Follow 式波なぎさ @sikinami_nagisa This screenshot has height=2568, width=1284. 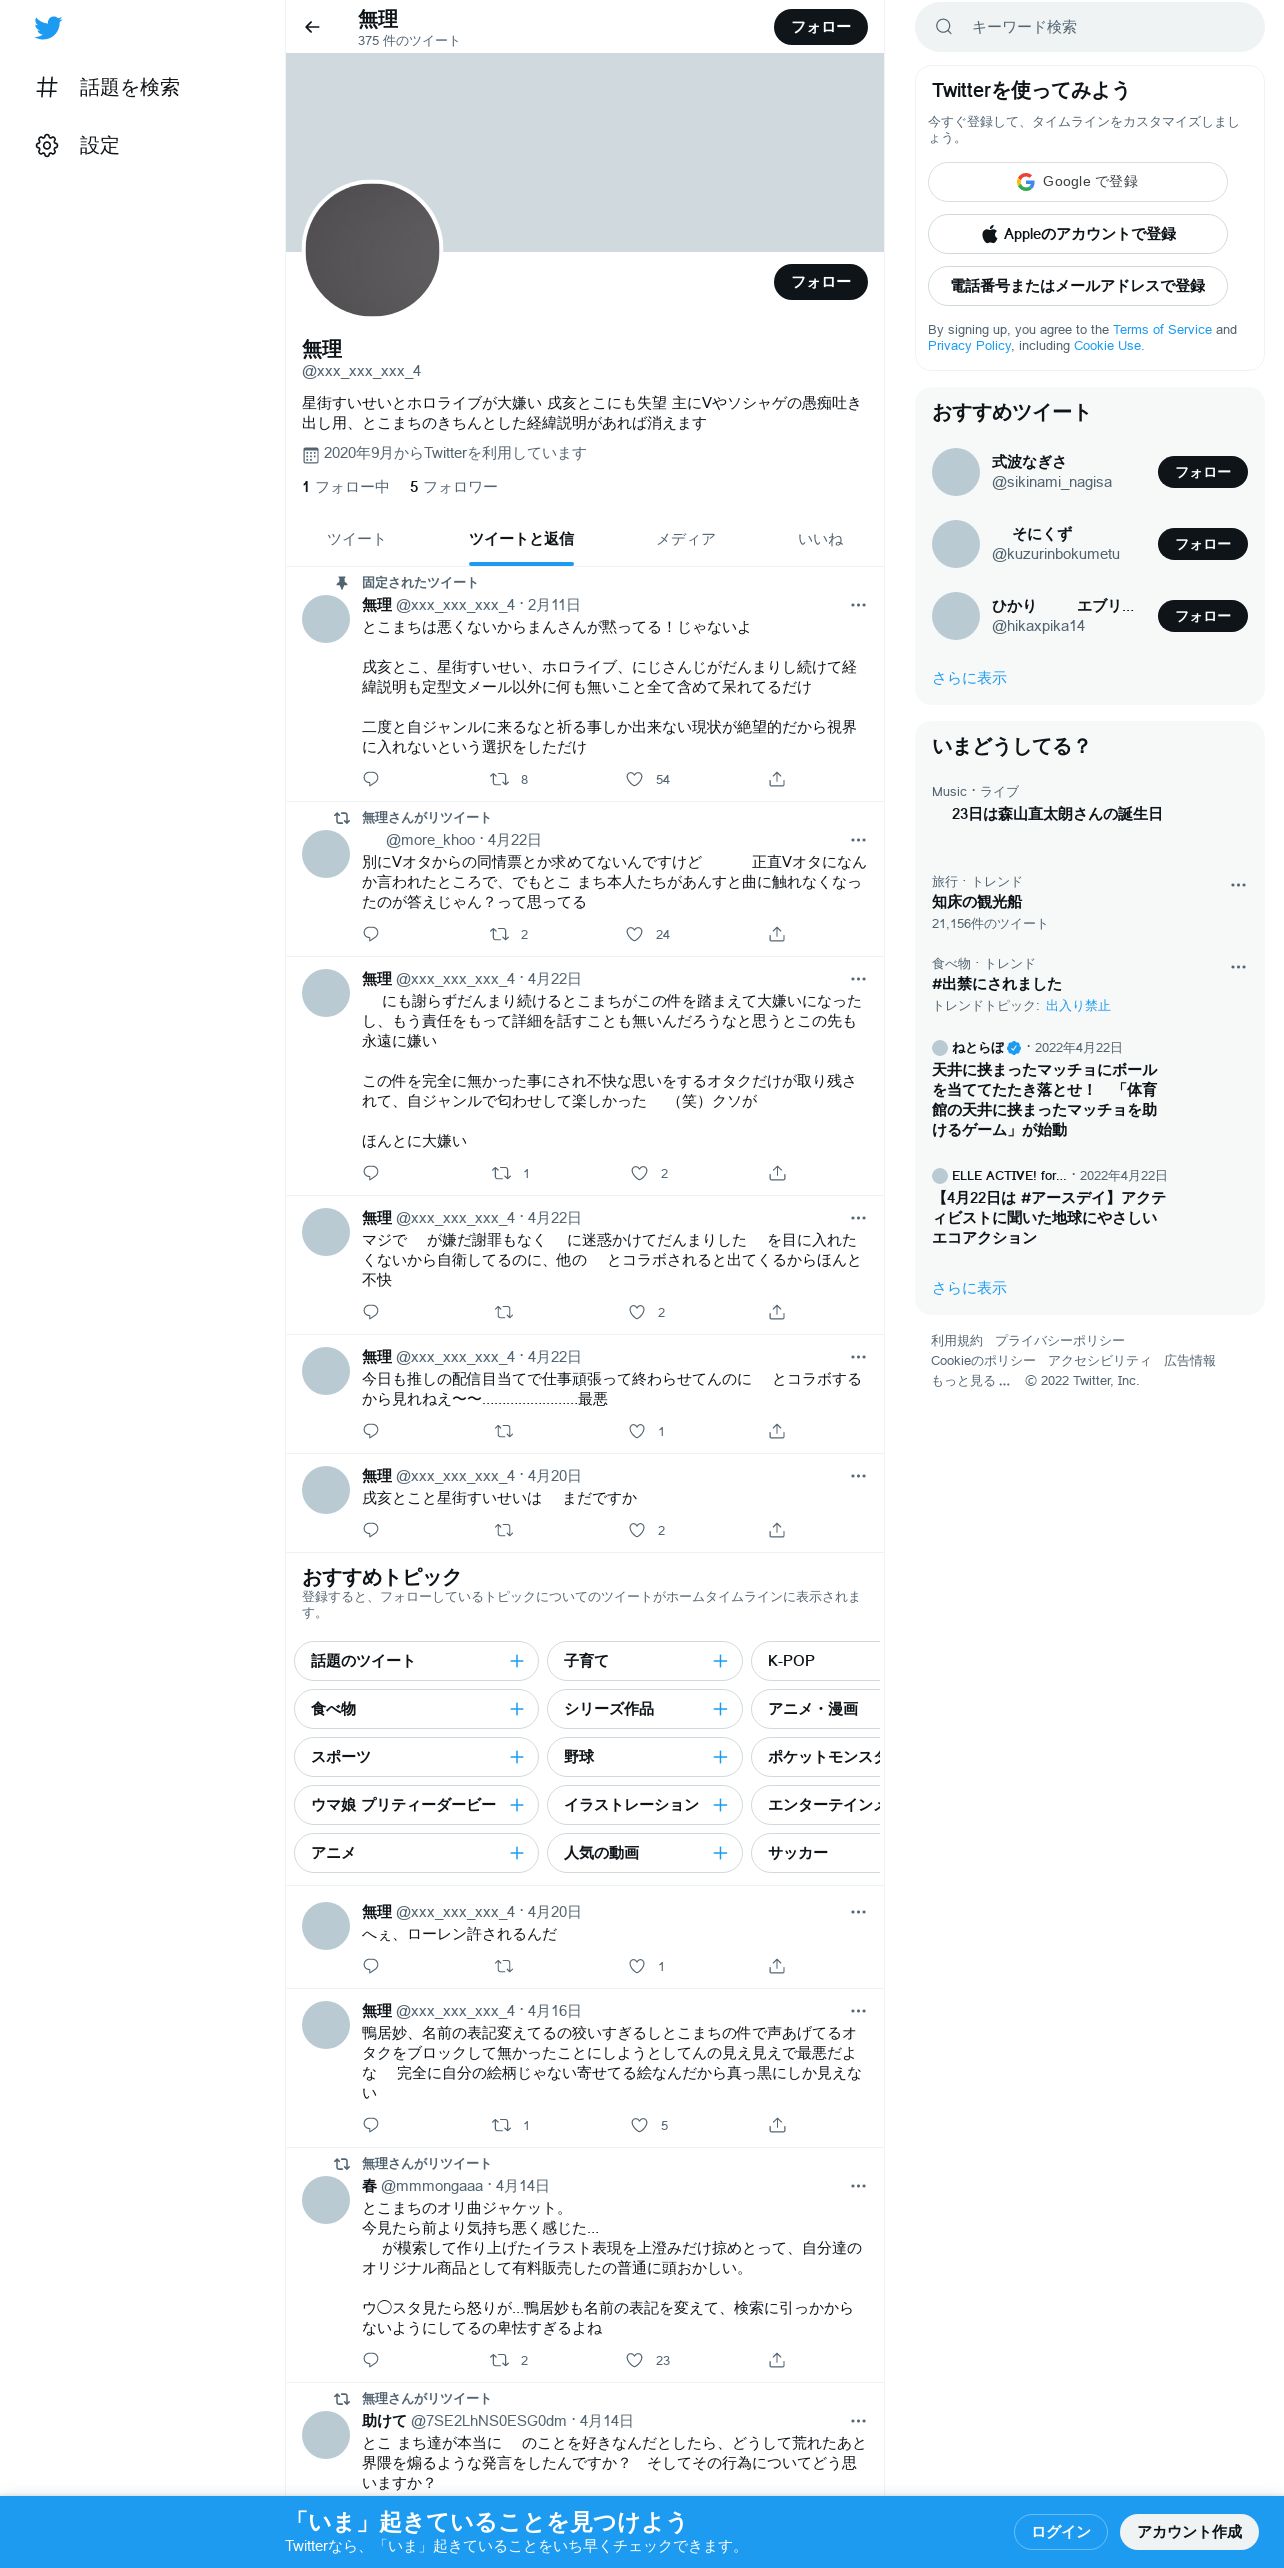(x=1202, y=472)
